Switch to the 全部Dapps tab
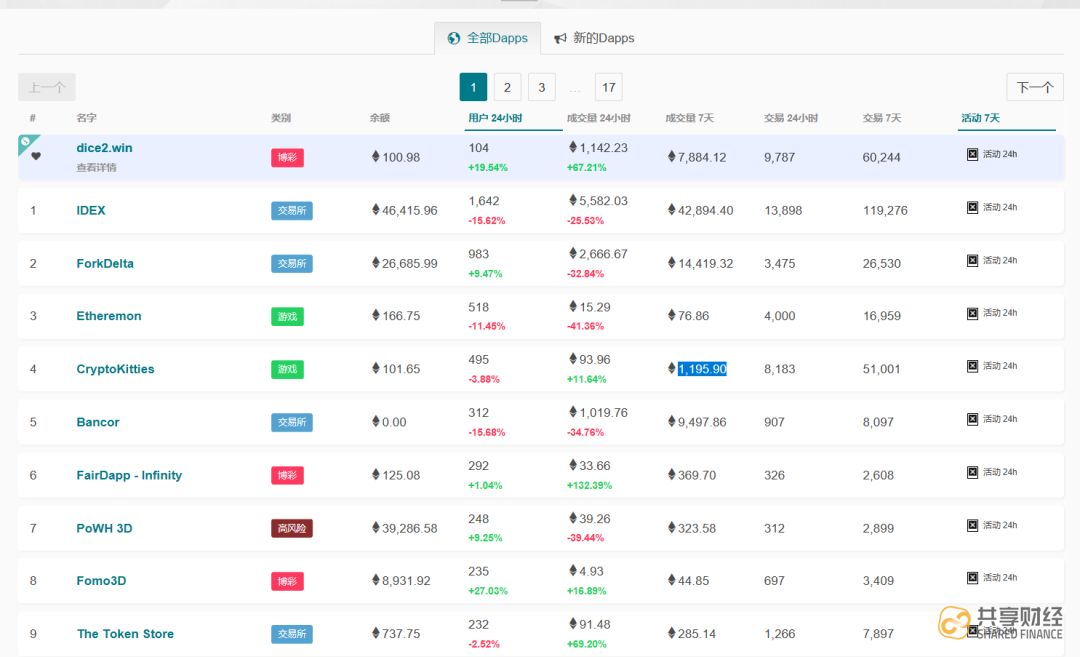 click(x=488, y=38)
